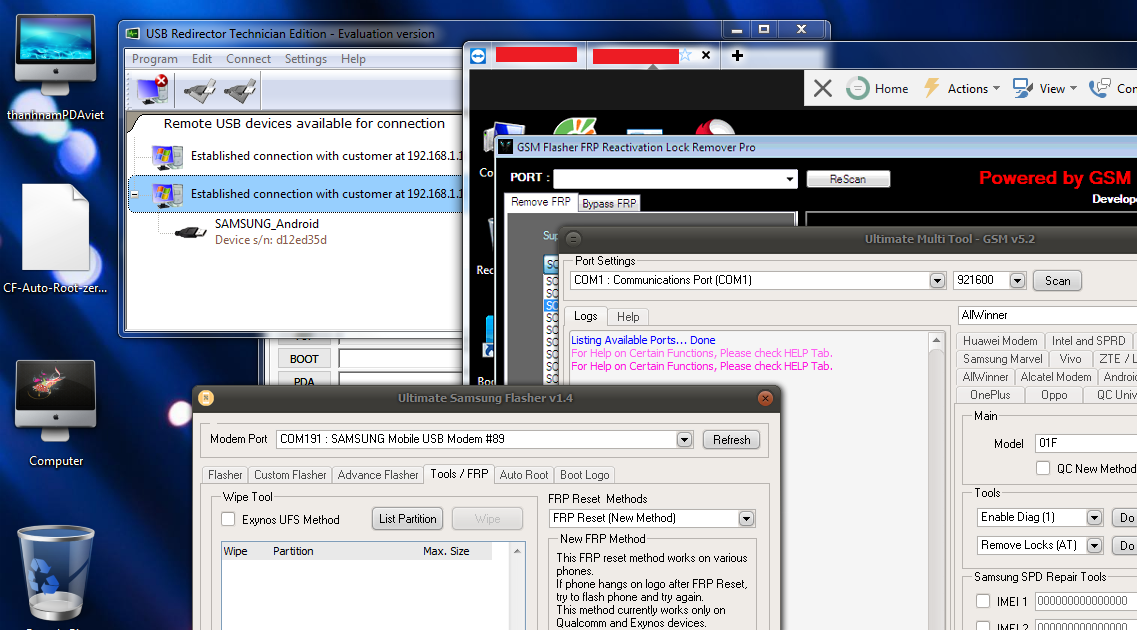Open Alcatel Modem tab
The image size is (1137, 630).
1056,377
